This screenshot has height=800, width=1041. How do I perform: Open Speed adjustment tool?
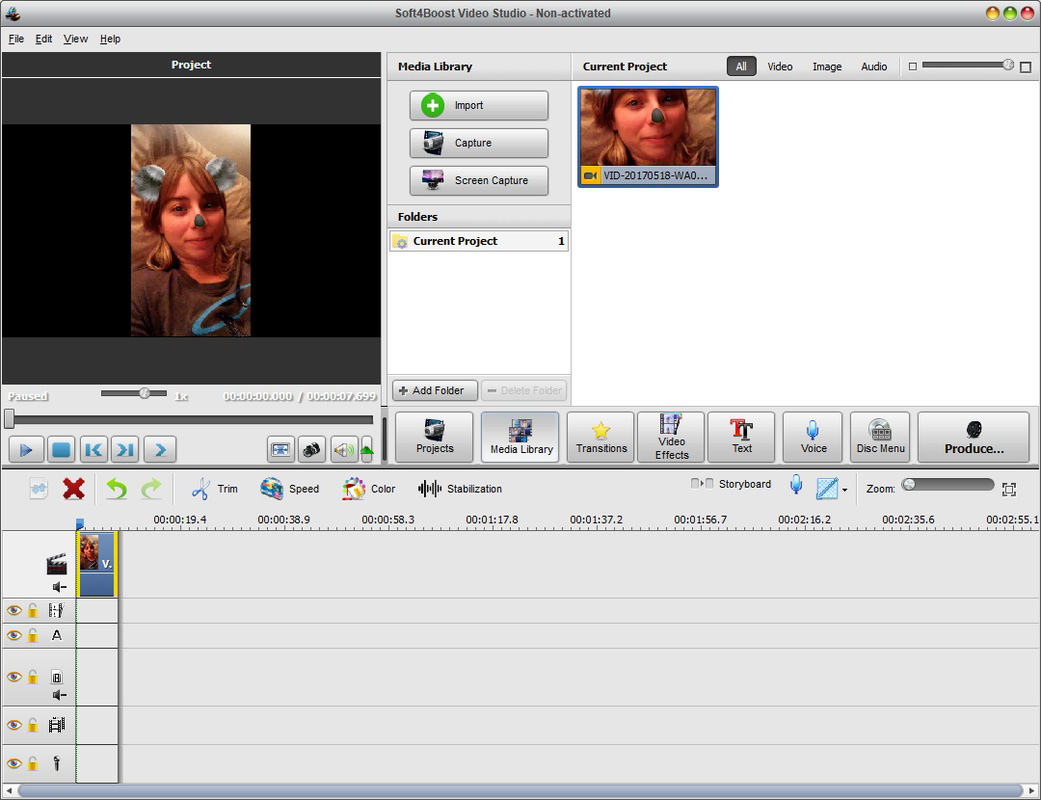[289, 489]
